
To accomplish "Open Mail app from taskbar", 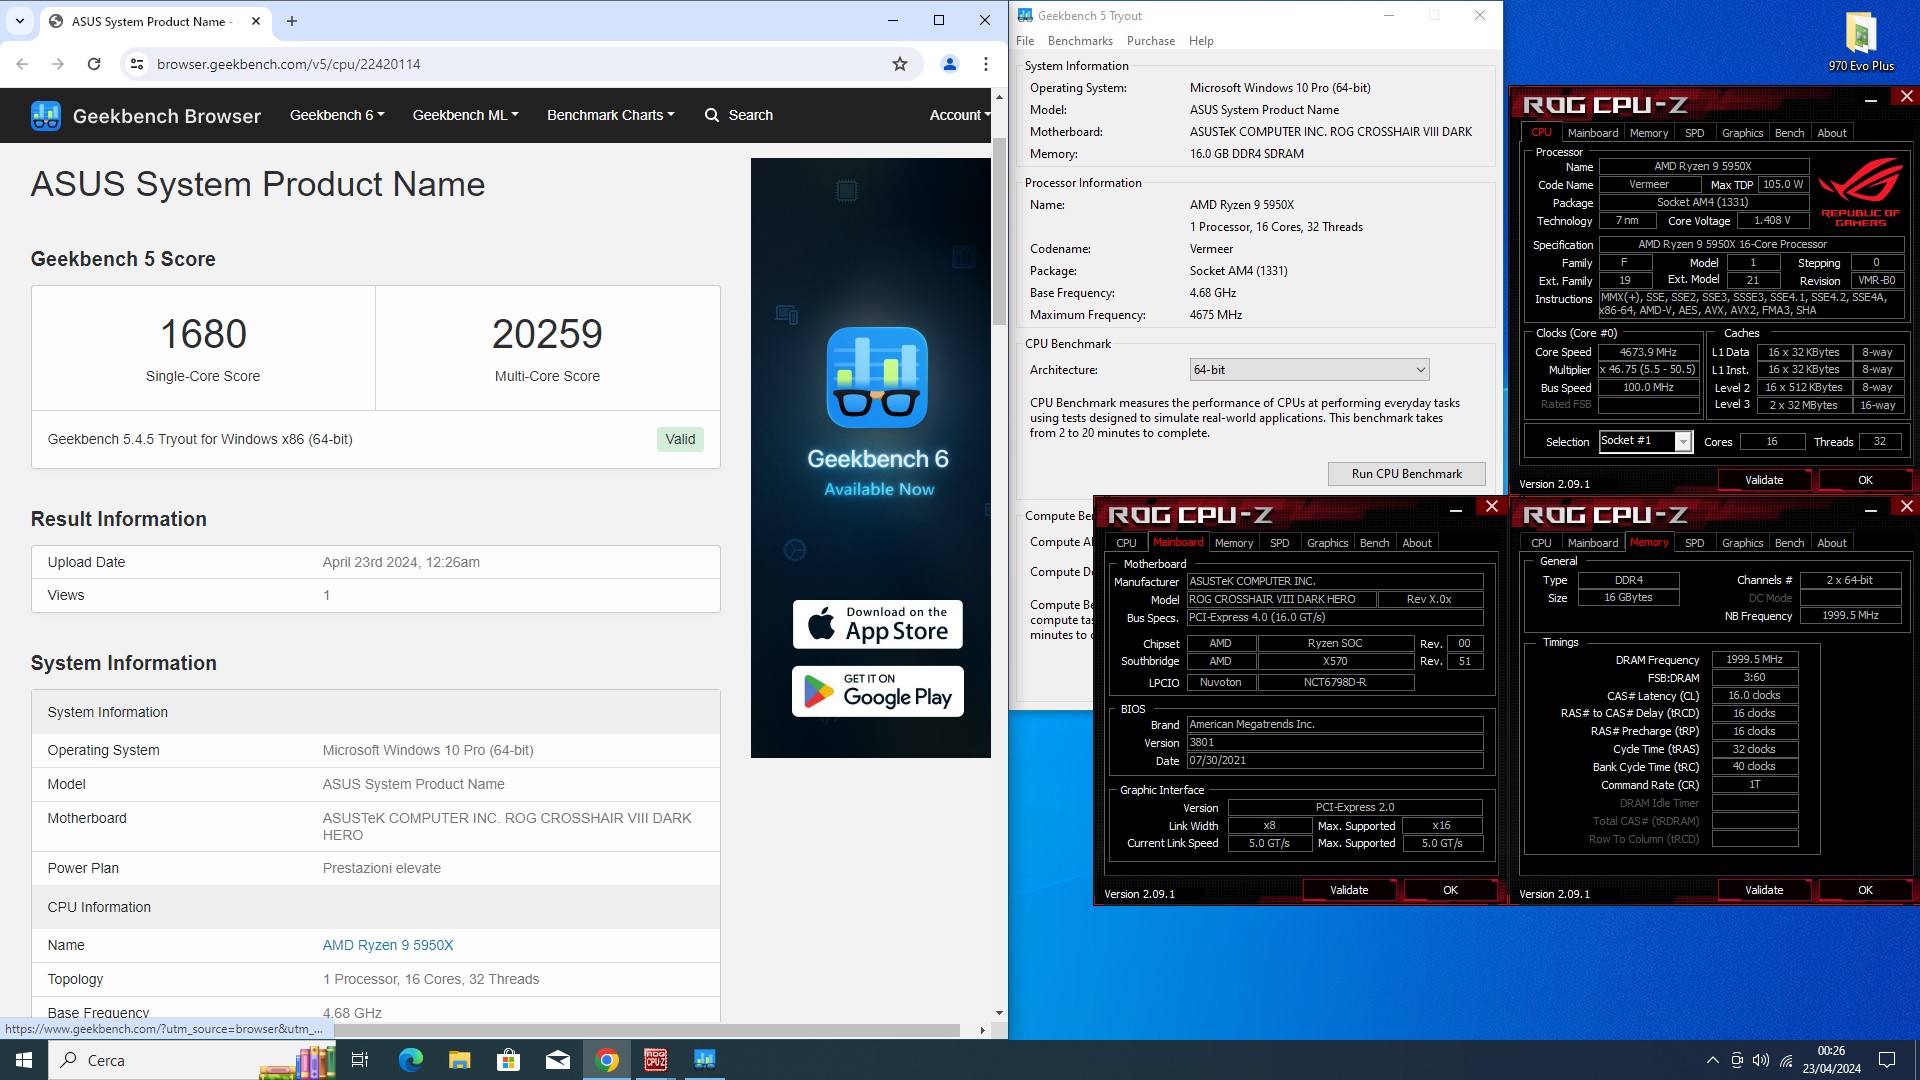I will (x=558, y=1060).
